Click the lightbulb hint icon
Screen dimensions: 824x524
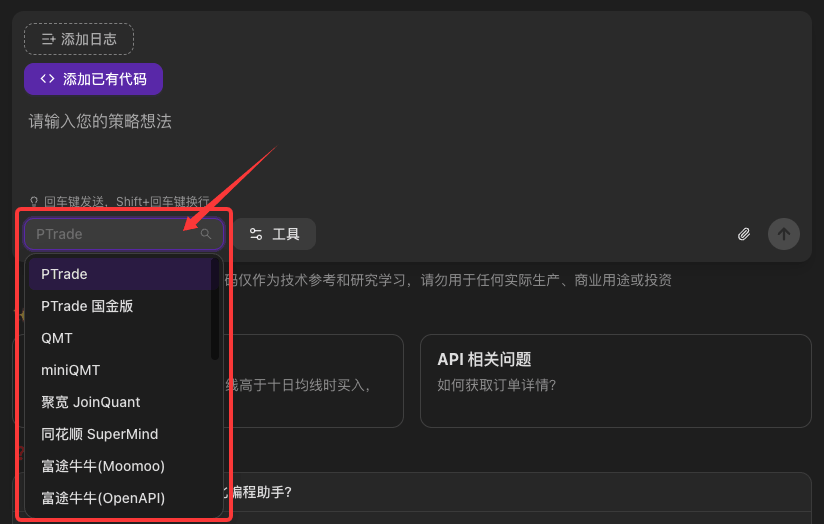click(x=34, y=201)
